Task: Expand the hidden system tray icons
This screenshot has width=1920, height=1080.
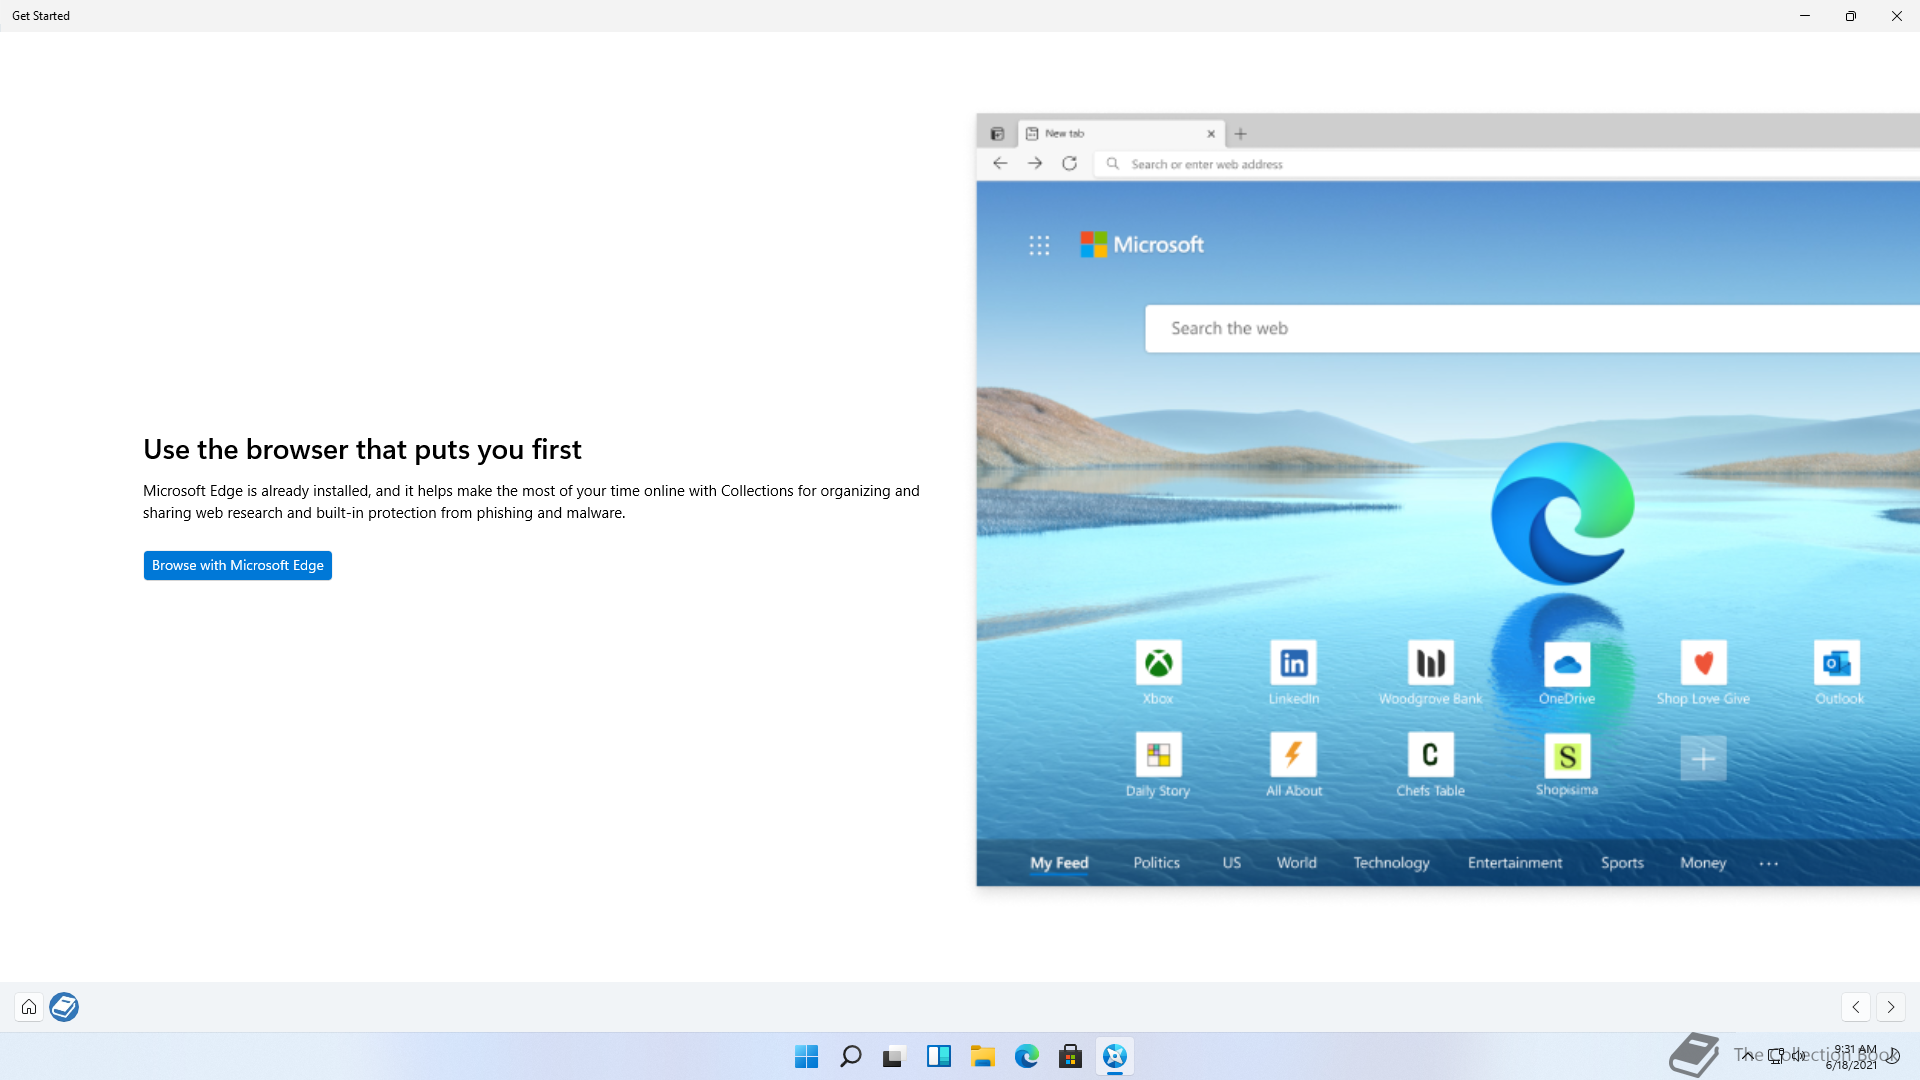Action: tap(1747, 1055)
